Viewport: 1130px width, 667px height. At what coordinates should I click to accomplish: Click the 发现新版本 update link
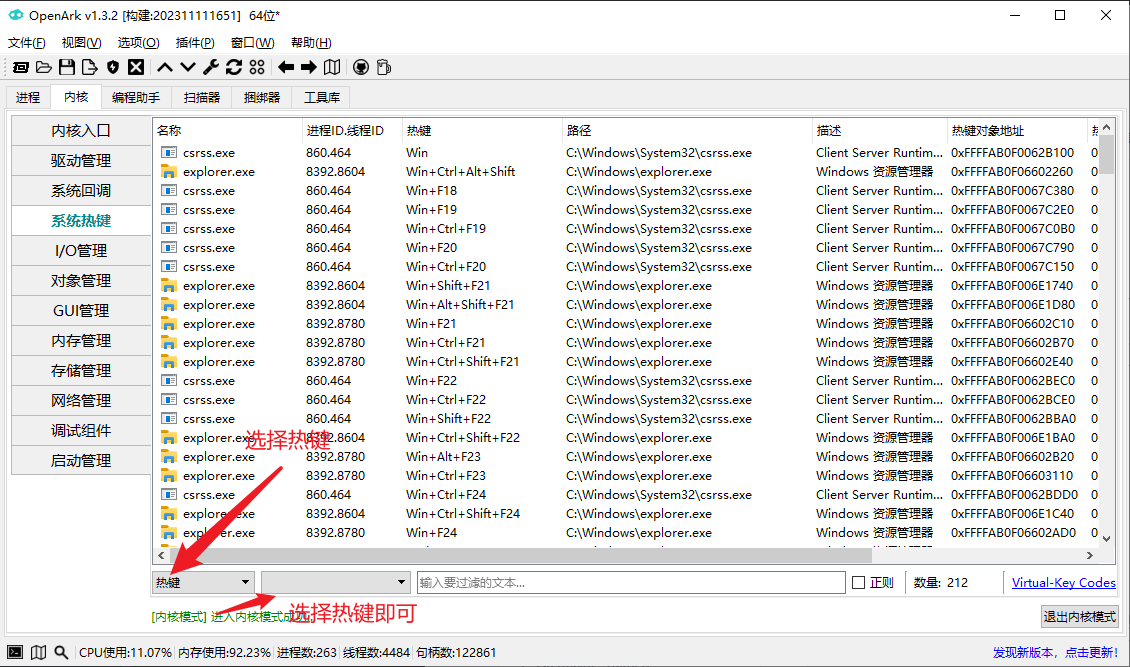1055,652
